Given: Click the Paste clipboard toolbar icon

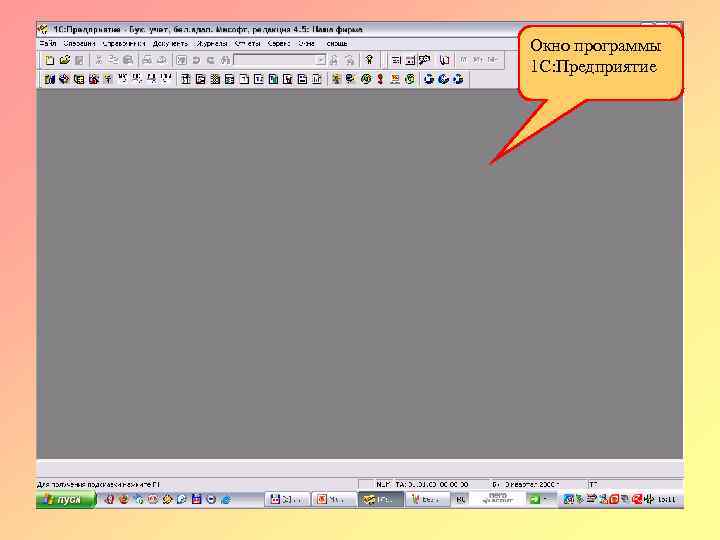Looking at the screenshot, I should click(x=128, y=60).
